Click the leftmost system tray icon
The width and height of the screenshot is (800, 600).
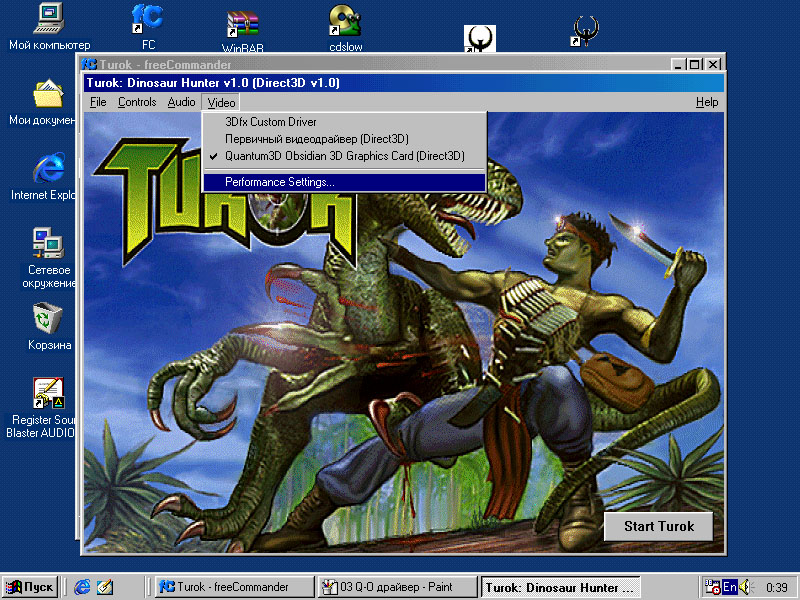(712, 587)
